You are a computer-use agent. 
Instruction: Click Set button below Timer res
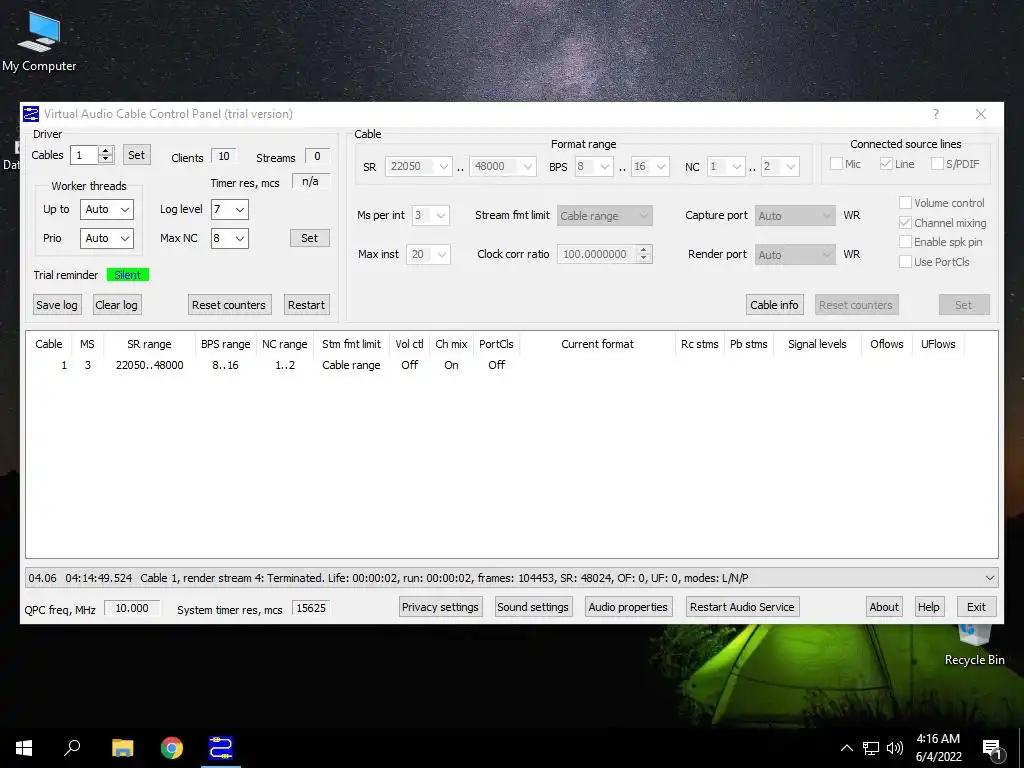[x=310, y=238]
